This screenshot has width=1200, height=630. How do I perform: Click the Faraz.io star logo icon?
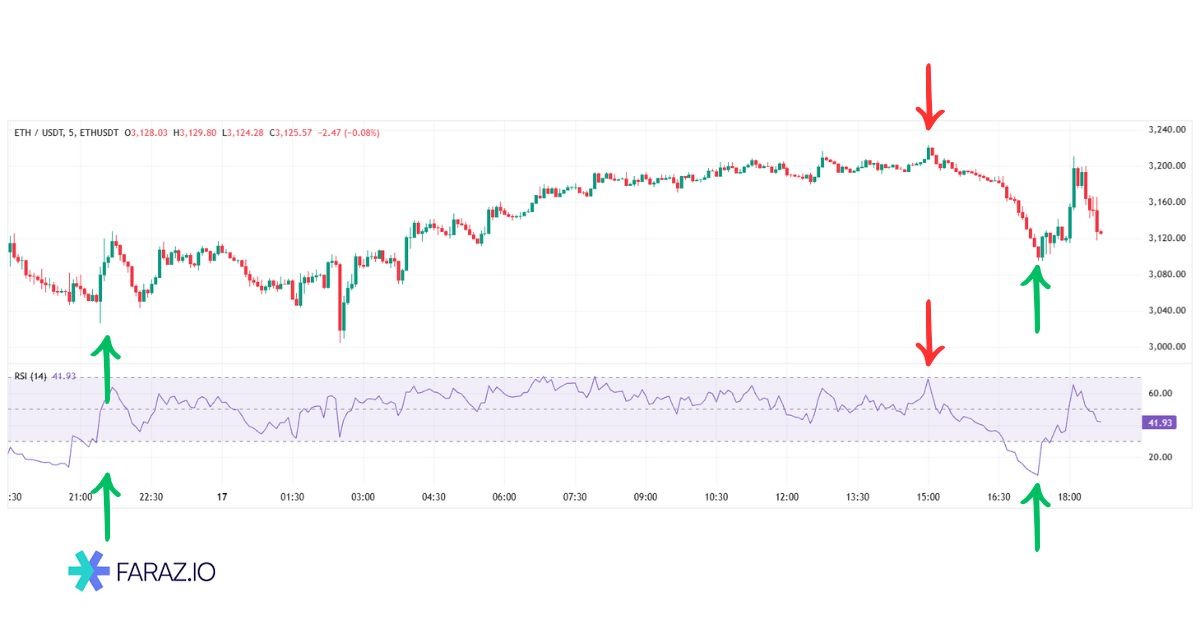(x=89, y=571)
